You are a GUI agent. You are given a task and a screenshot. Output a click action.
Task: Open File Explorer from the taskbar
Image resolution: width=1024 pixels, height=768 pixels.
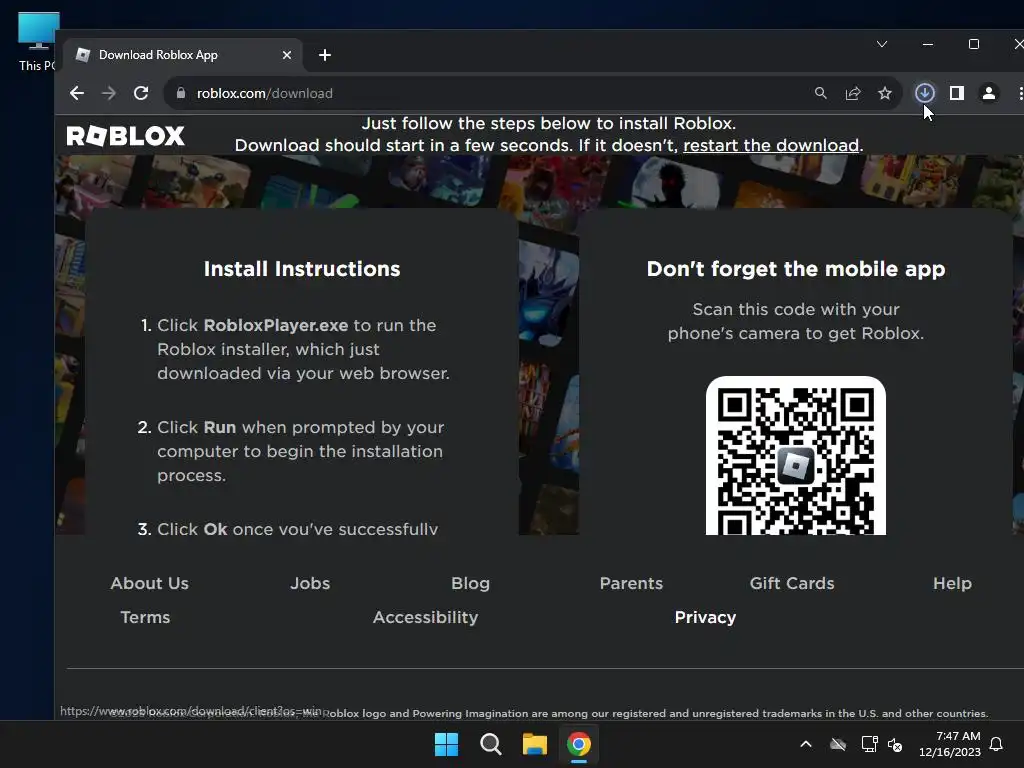click(x=534, y=744)
